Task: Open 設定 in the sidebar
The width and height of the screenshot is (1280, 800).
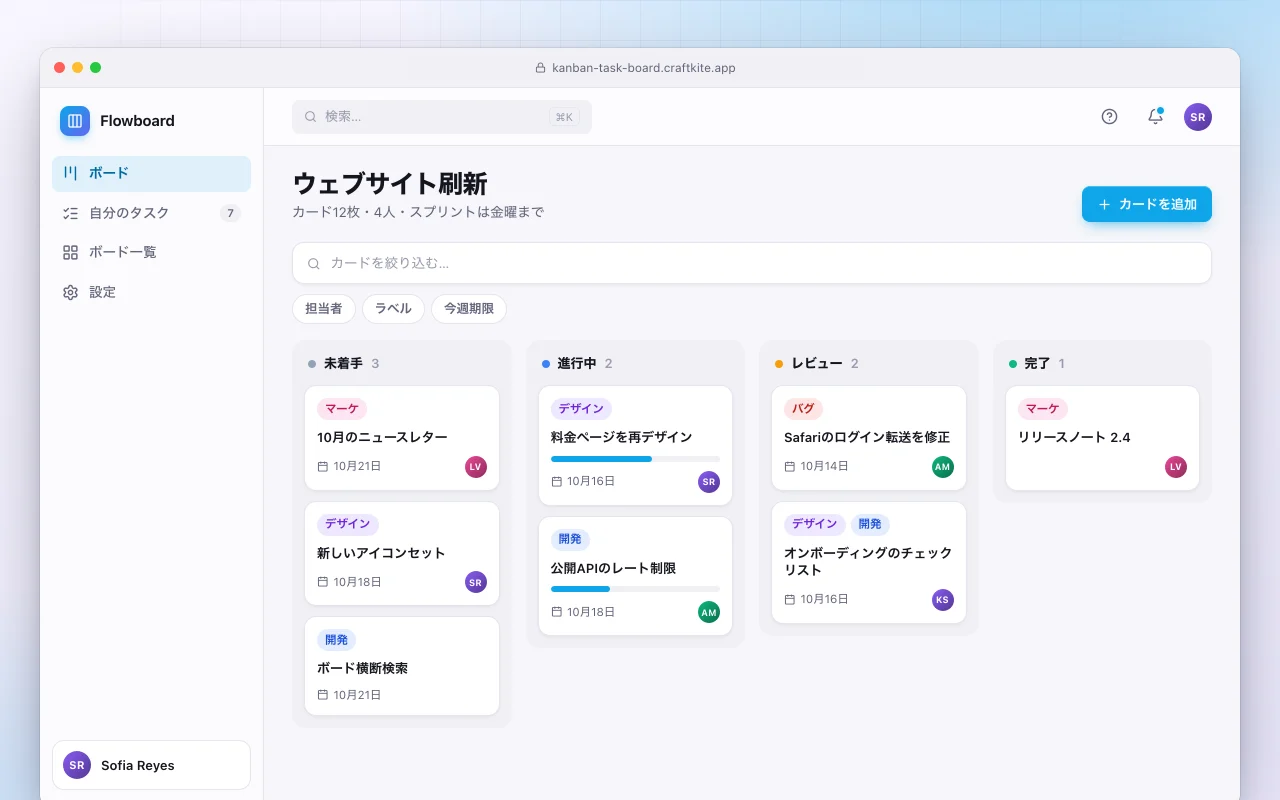Action: tap(151, 292)
